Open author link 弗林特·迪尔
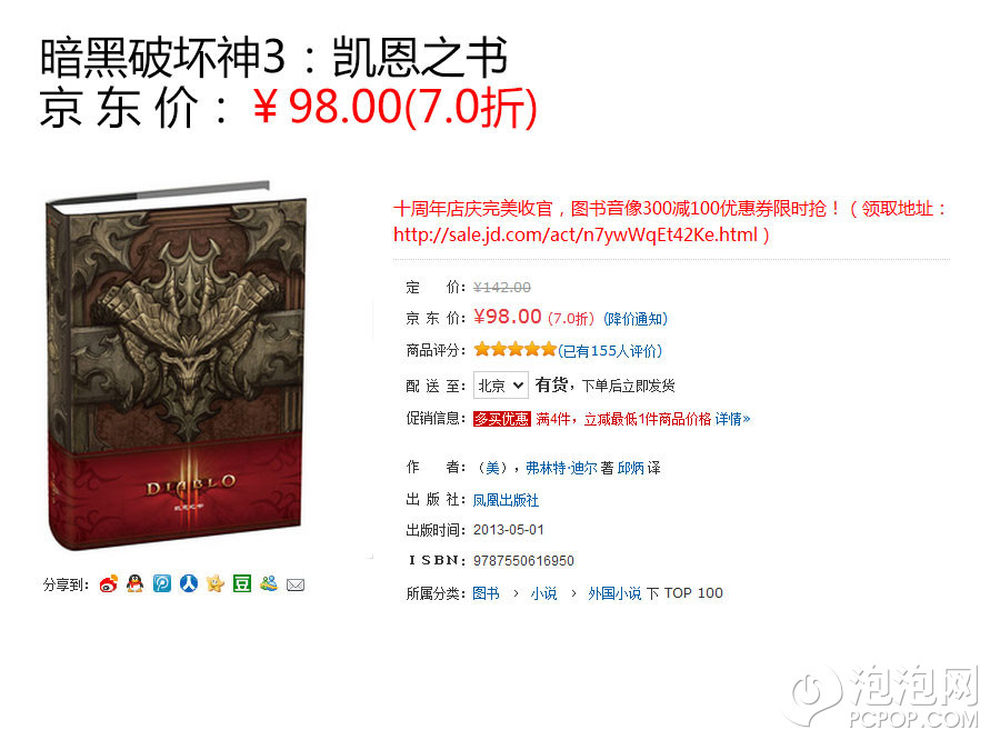 pos(561,468)
